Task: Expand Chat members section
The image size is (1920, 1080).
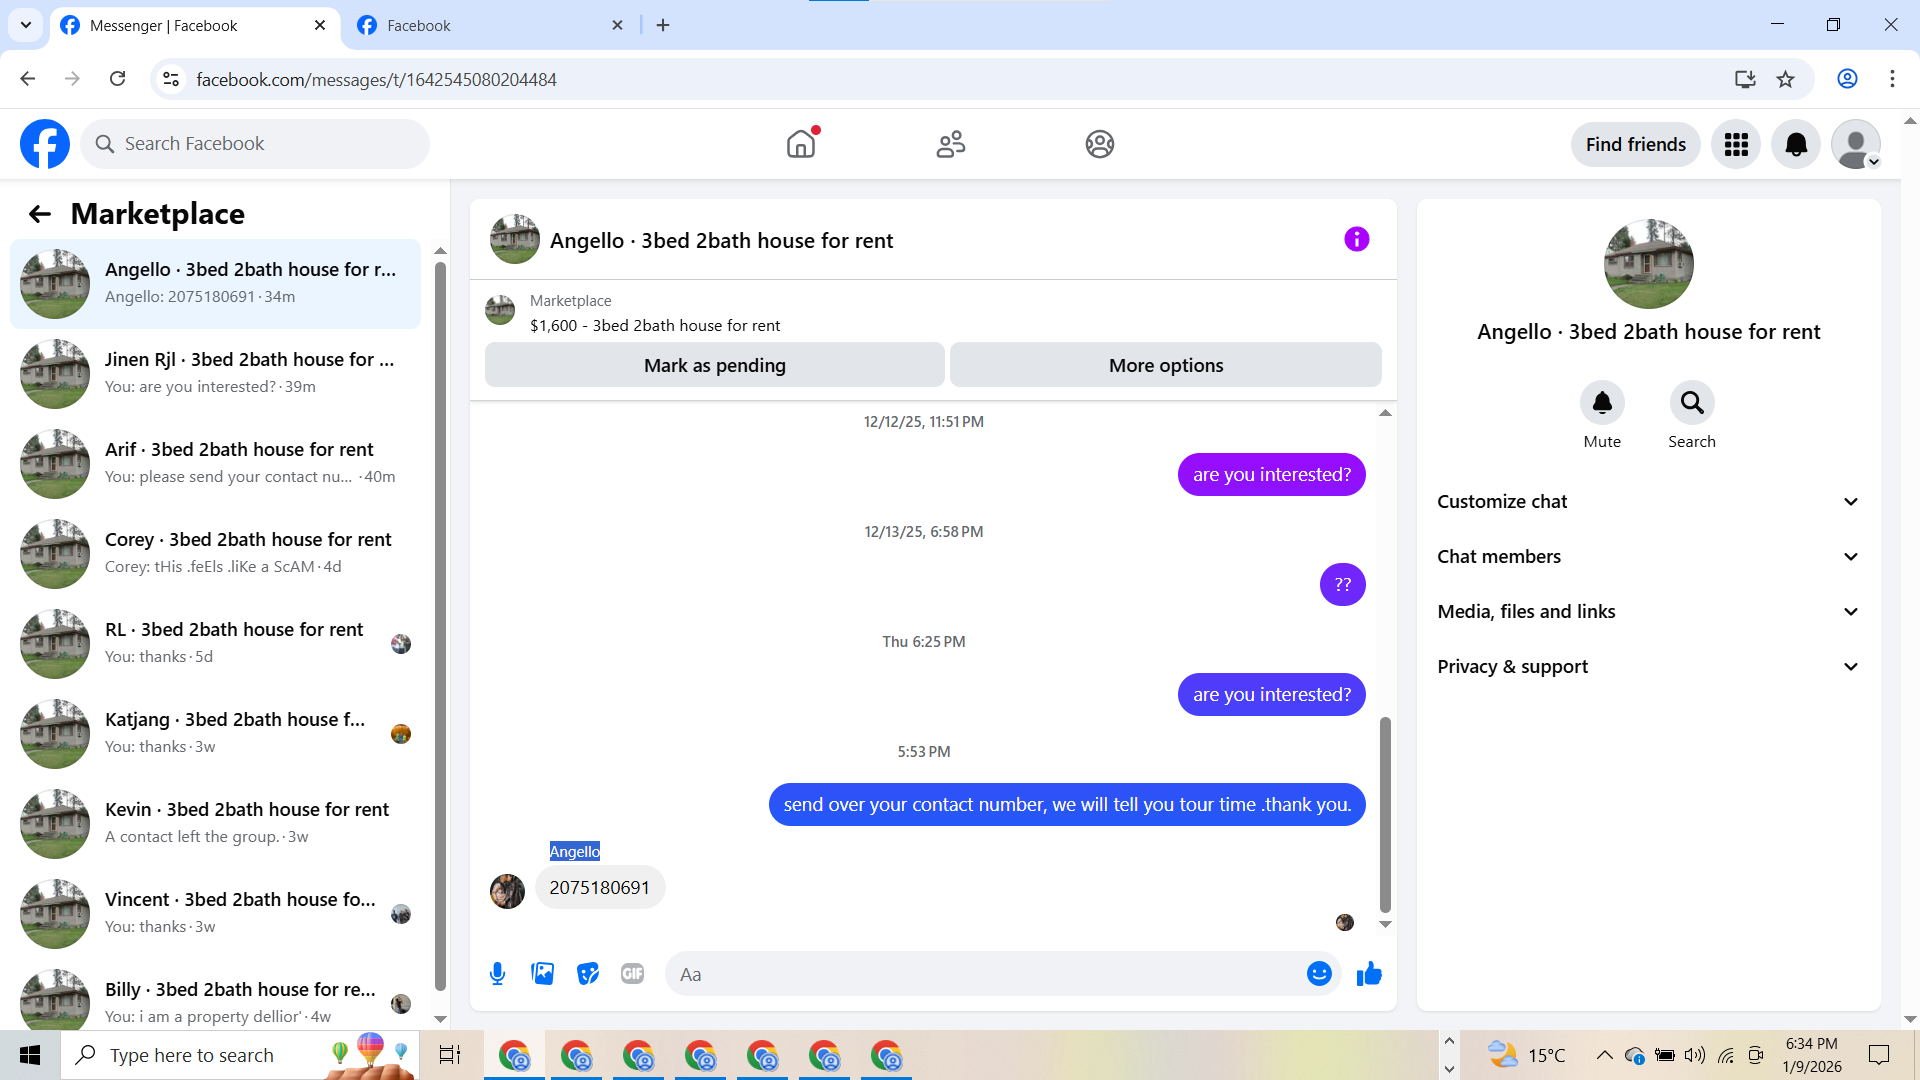Action: (1648, 557)
